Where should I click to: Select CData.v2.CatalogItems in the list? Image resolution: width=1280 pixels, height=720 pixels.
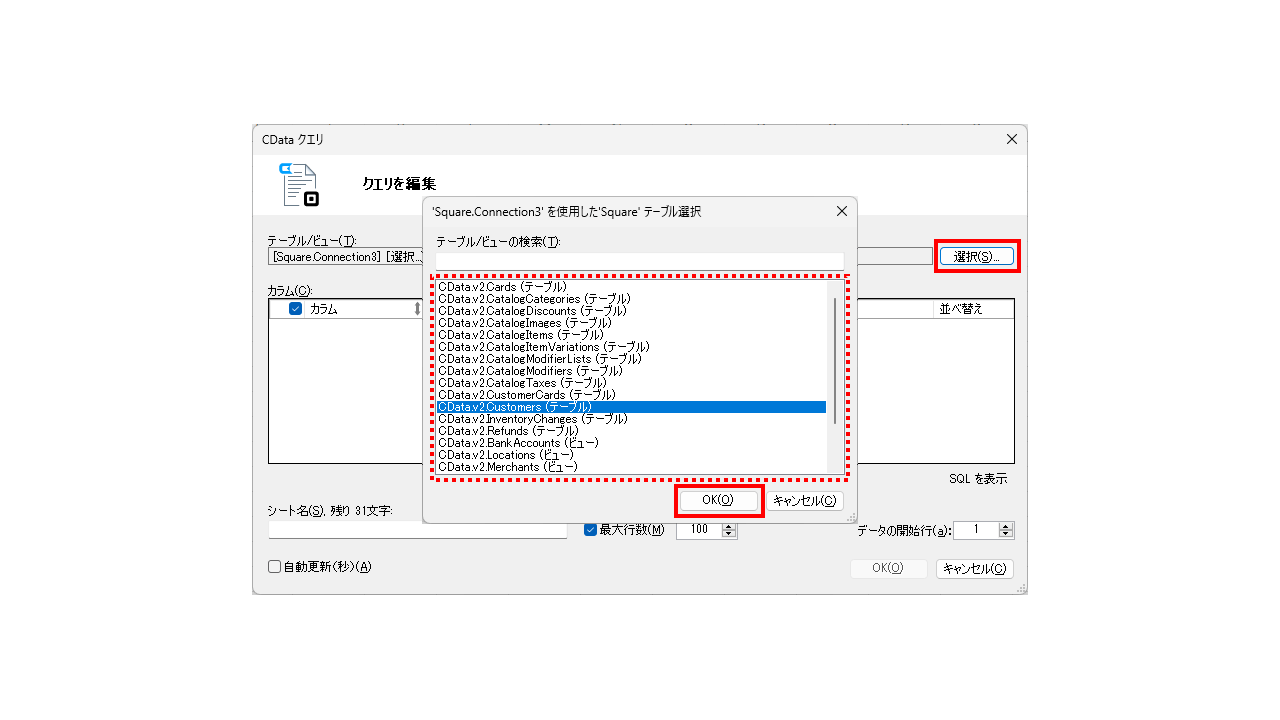point(631,335)
